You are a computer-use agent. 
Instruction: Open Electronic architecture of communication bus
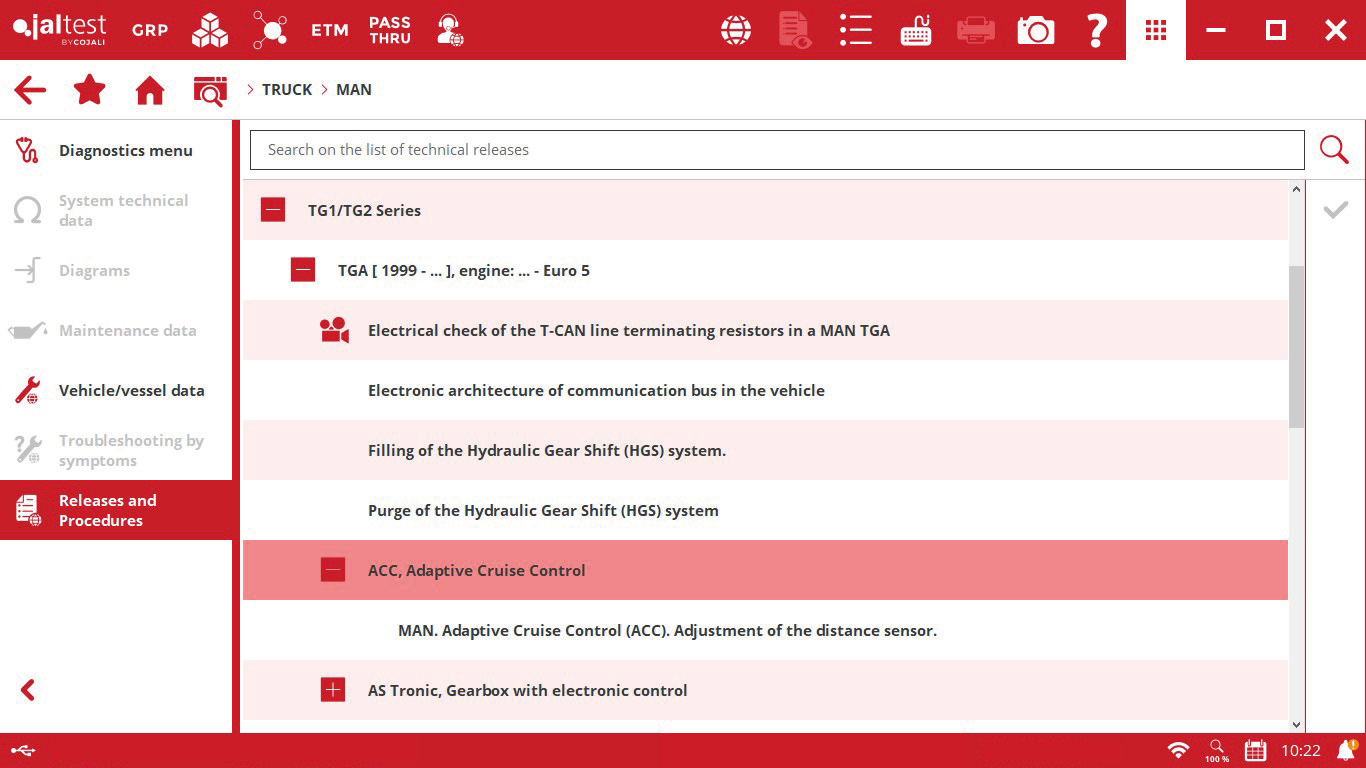point(765,390)
